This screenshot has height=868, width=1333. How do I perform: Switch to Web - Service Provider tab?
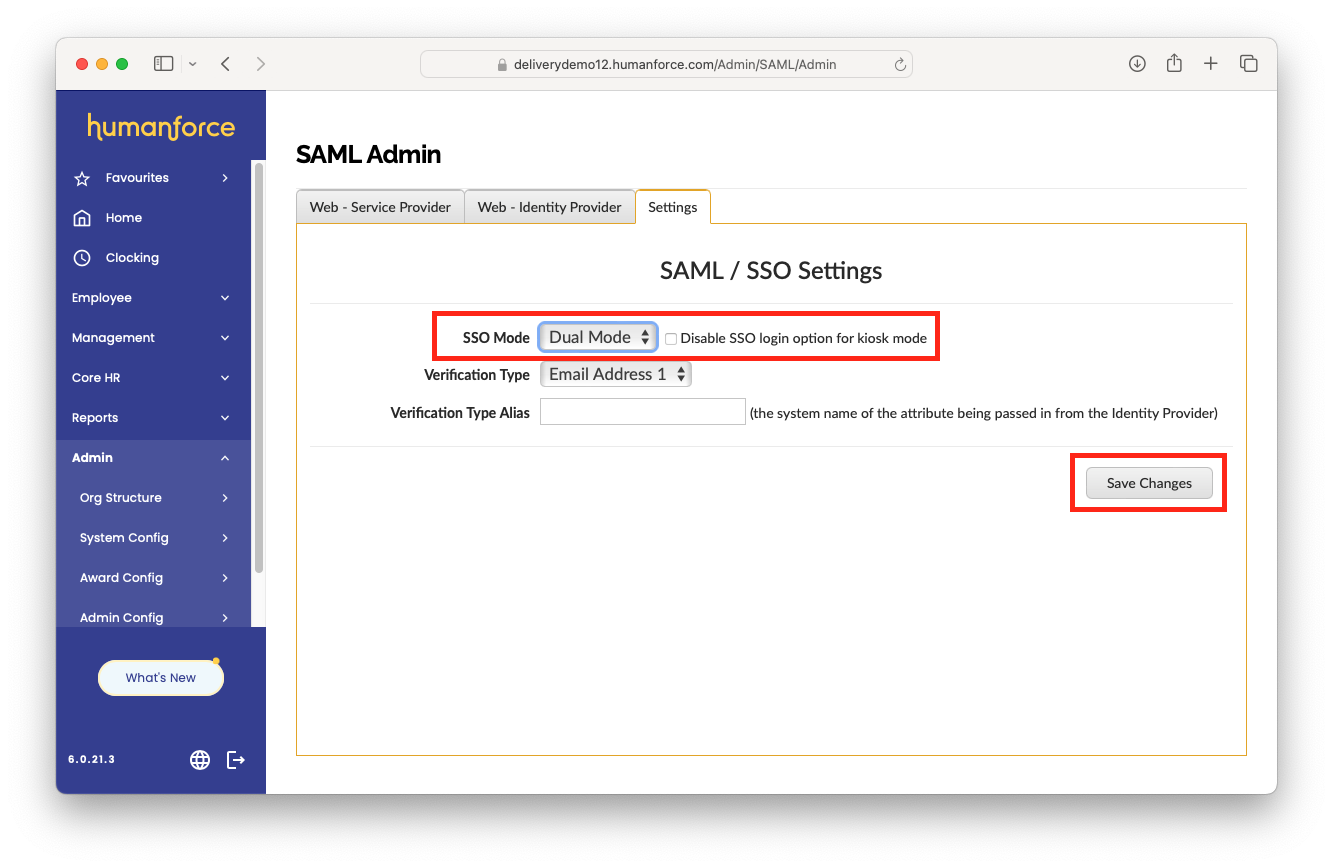380,207
